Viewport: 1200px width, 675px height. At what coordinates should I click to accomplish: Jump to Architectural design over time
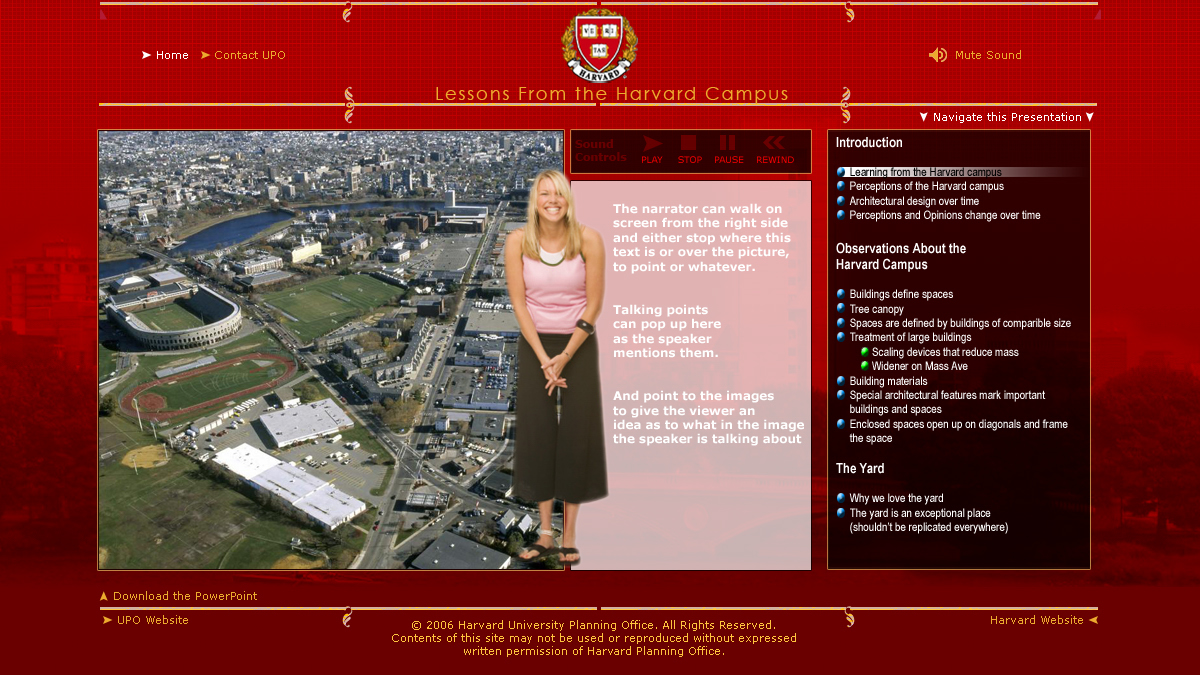coord(914,201)
